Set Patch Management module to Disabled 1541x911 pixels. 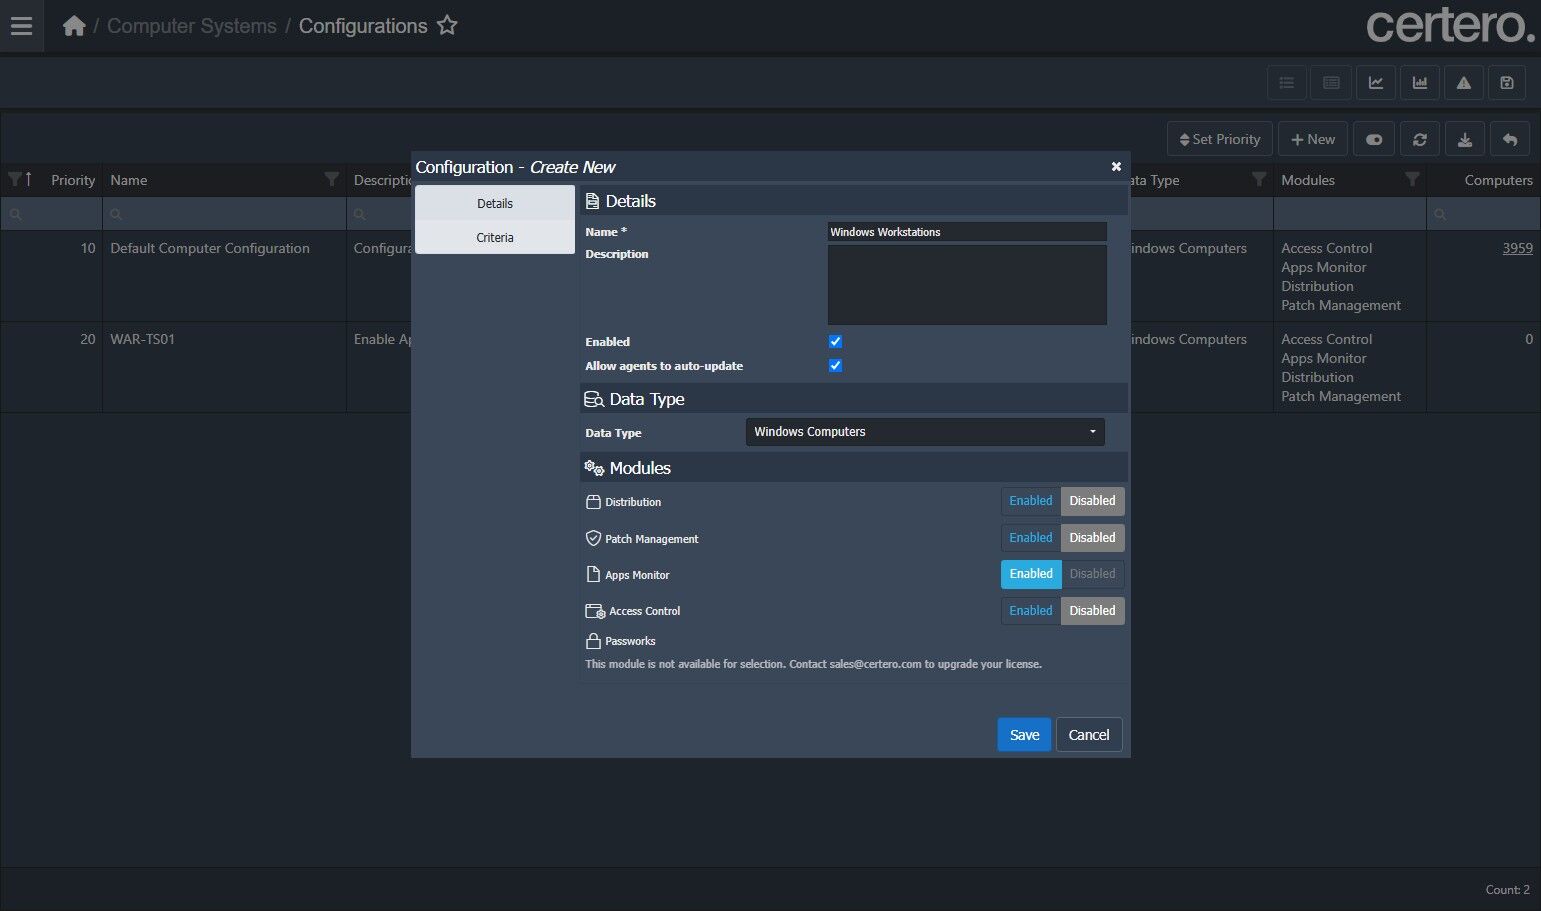[x=1092, y=538]
